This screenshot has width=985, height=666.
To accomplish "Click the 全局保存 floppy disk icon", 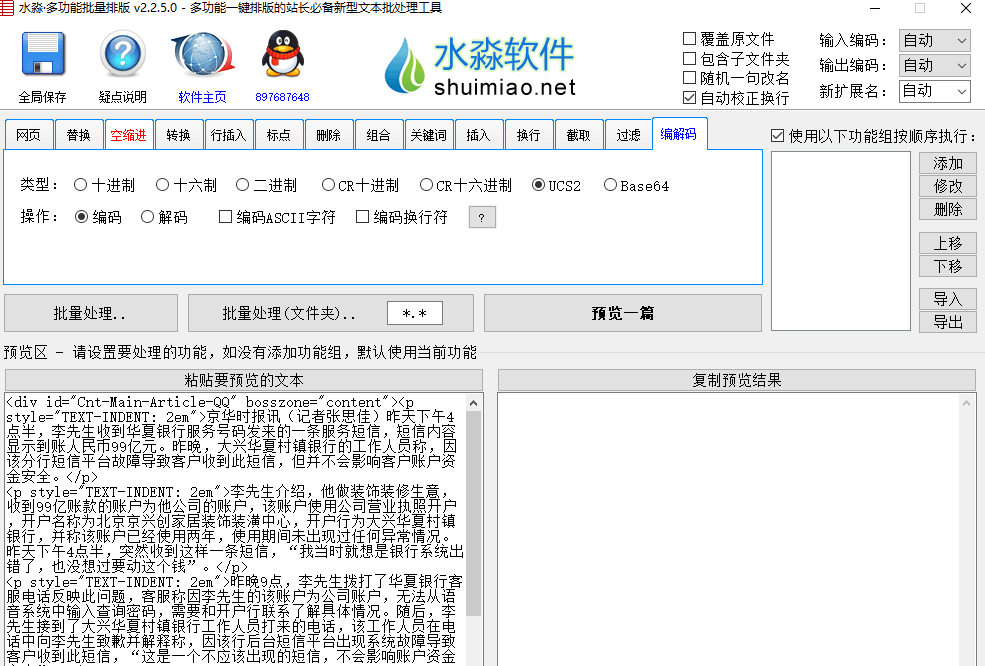I will click(43, 56).
